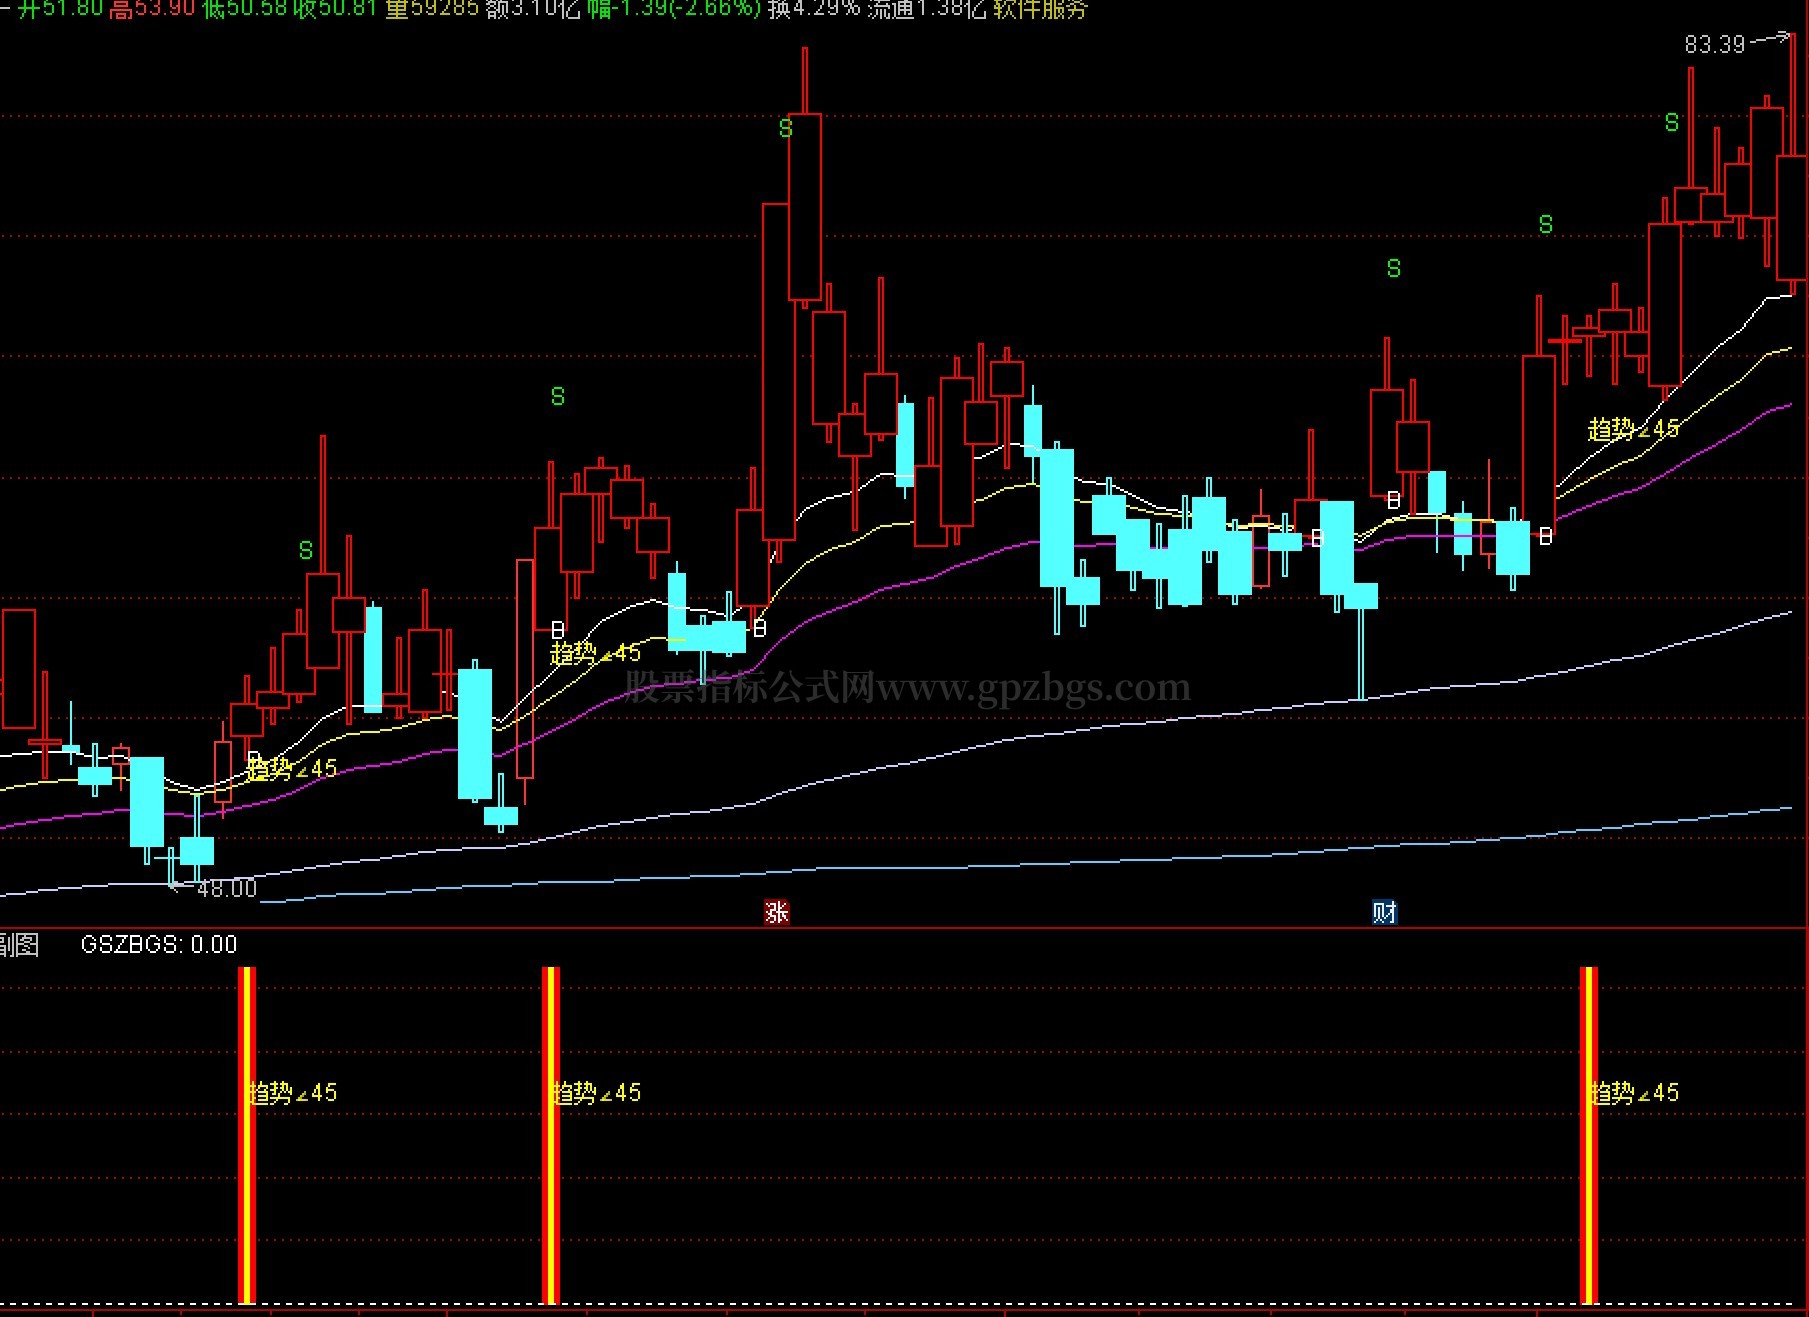Open the 软件服务 sector link in header
This screenshot has height=1317, width=1809.
coord(1040,10)
